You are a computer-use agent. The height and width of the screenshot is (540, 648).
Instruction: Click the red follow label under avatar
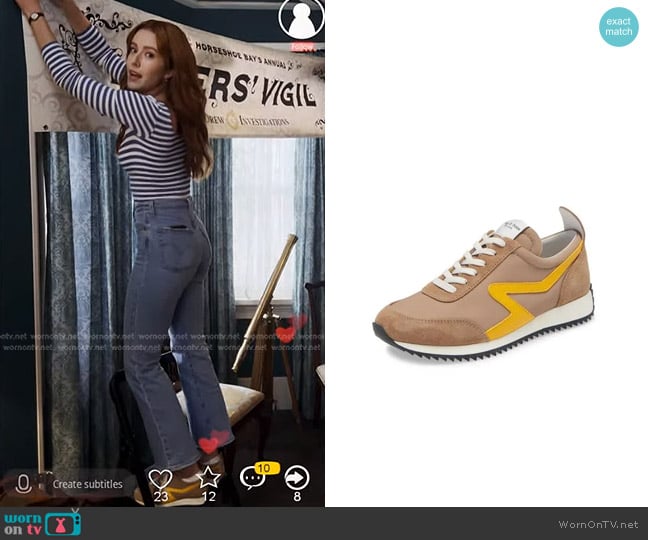coord(302,47)
